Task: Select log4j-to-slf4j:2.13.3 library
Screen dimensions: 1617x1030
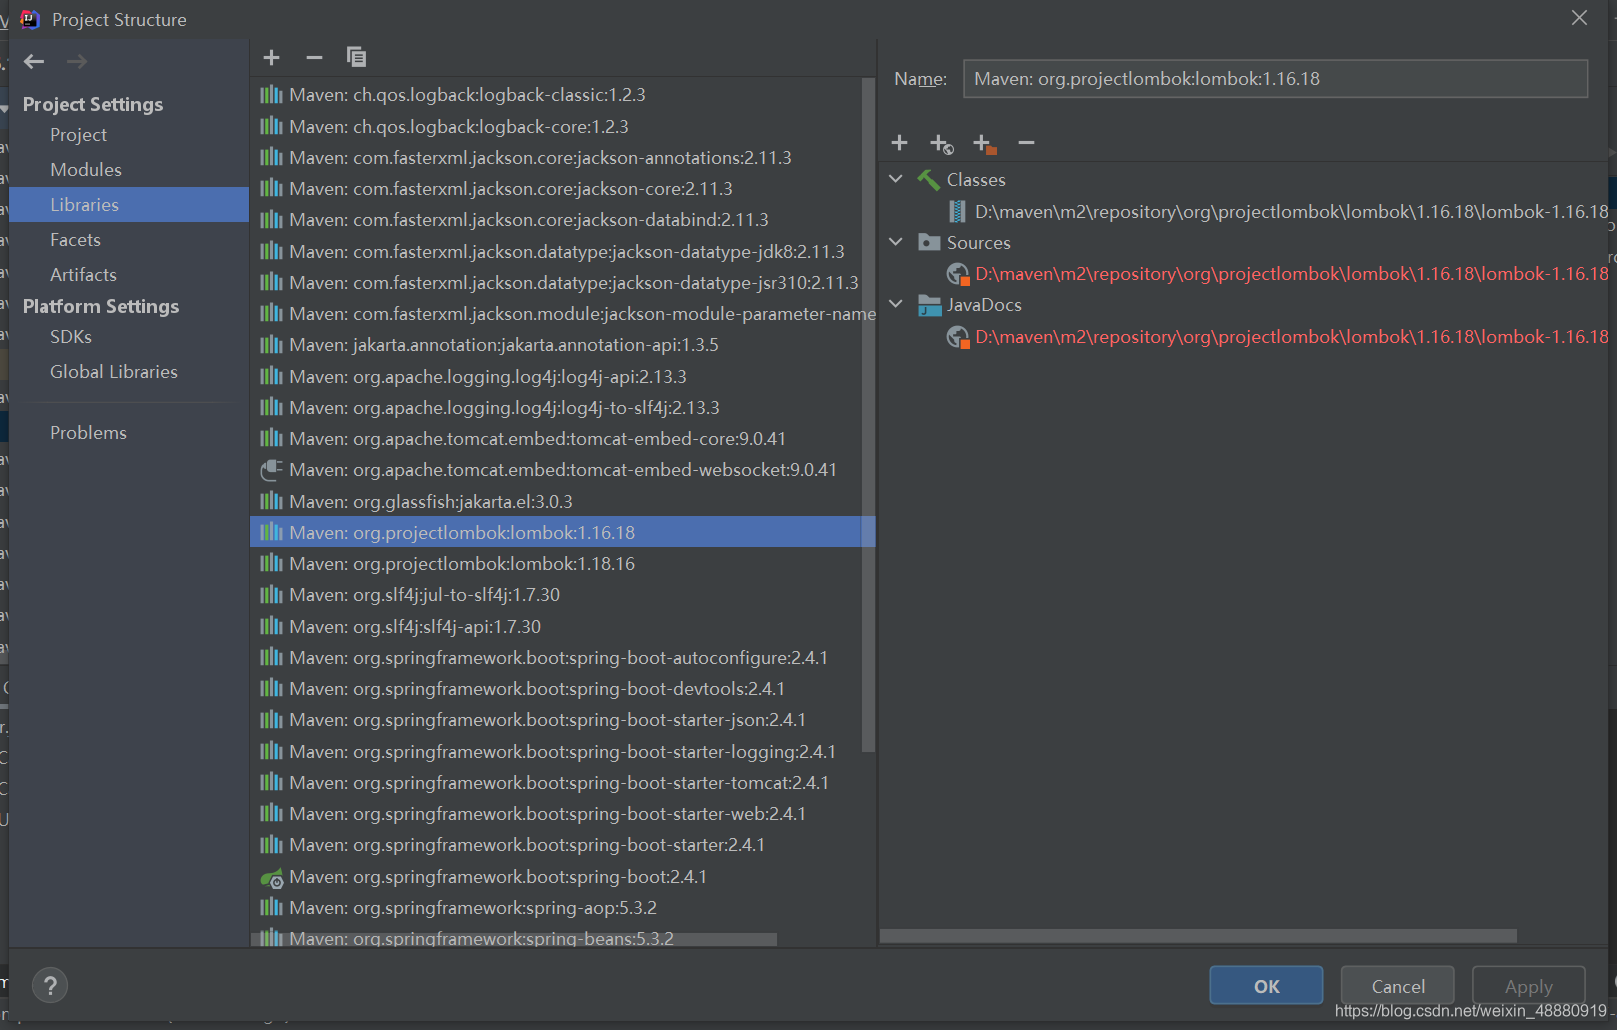Action: pos(562,408)
